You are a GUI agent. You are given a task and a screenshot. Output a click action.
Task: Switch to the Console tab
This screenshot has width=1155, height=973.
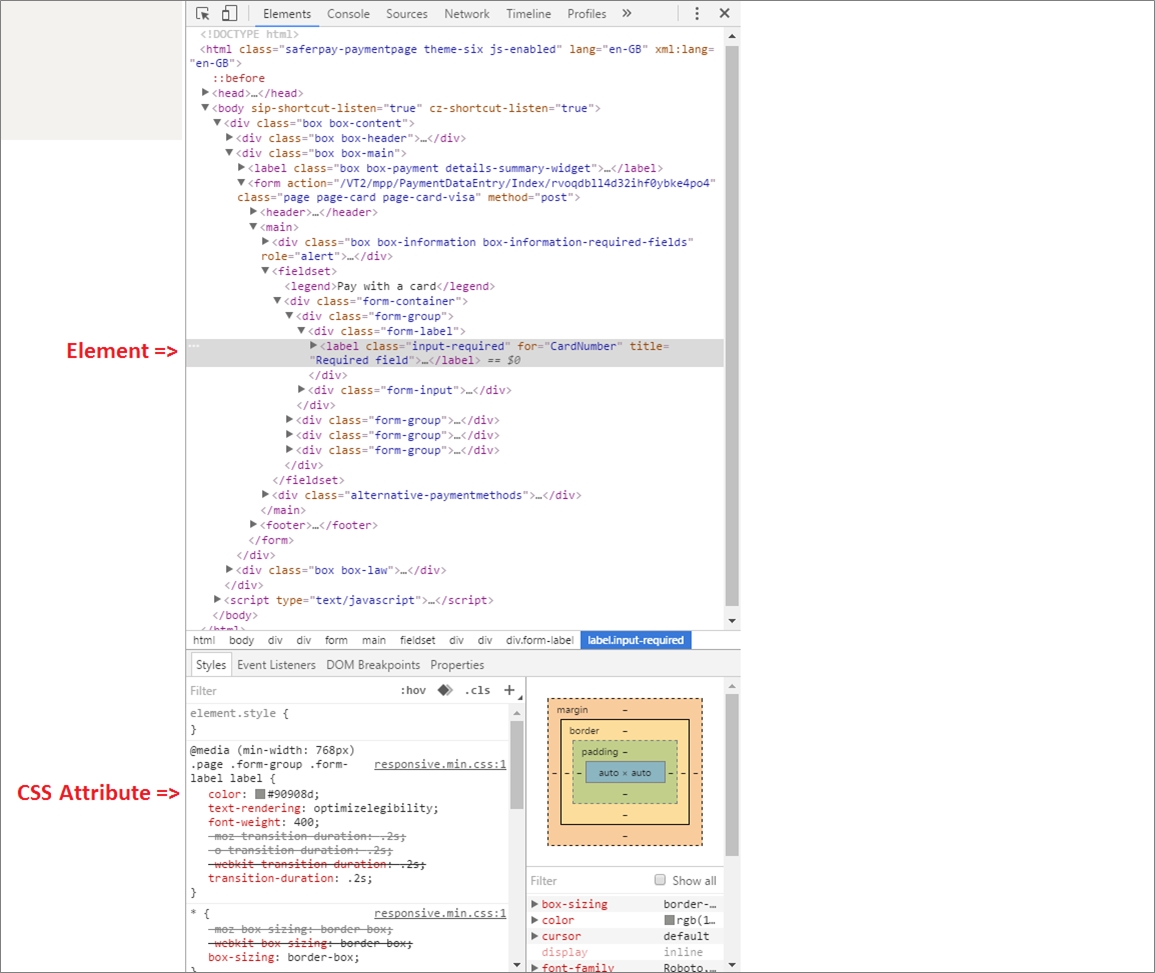coord(348,14)
